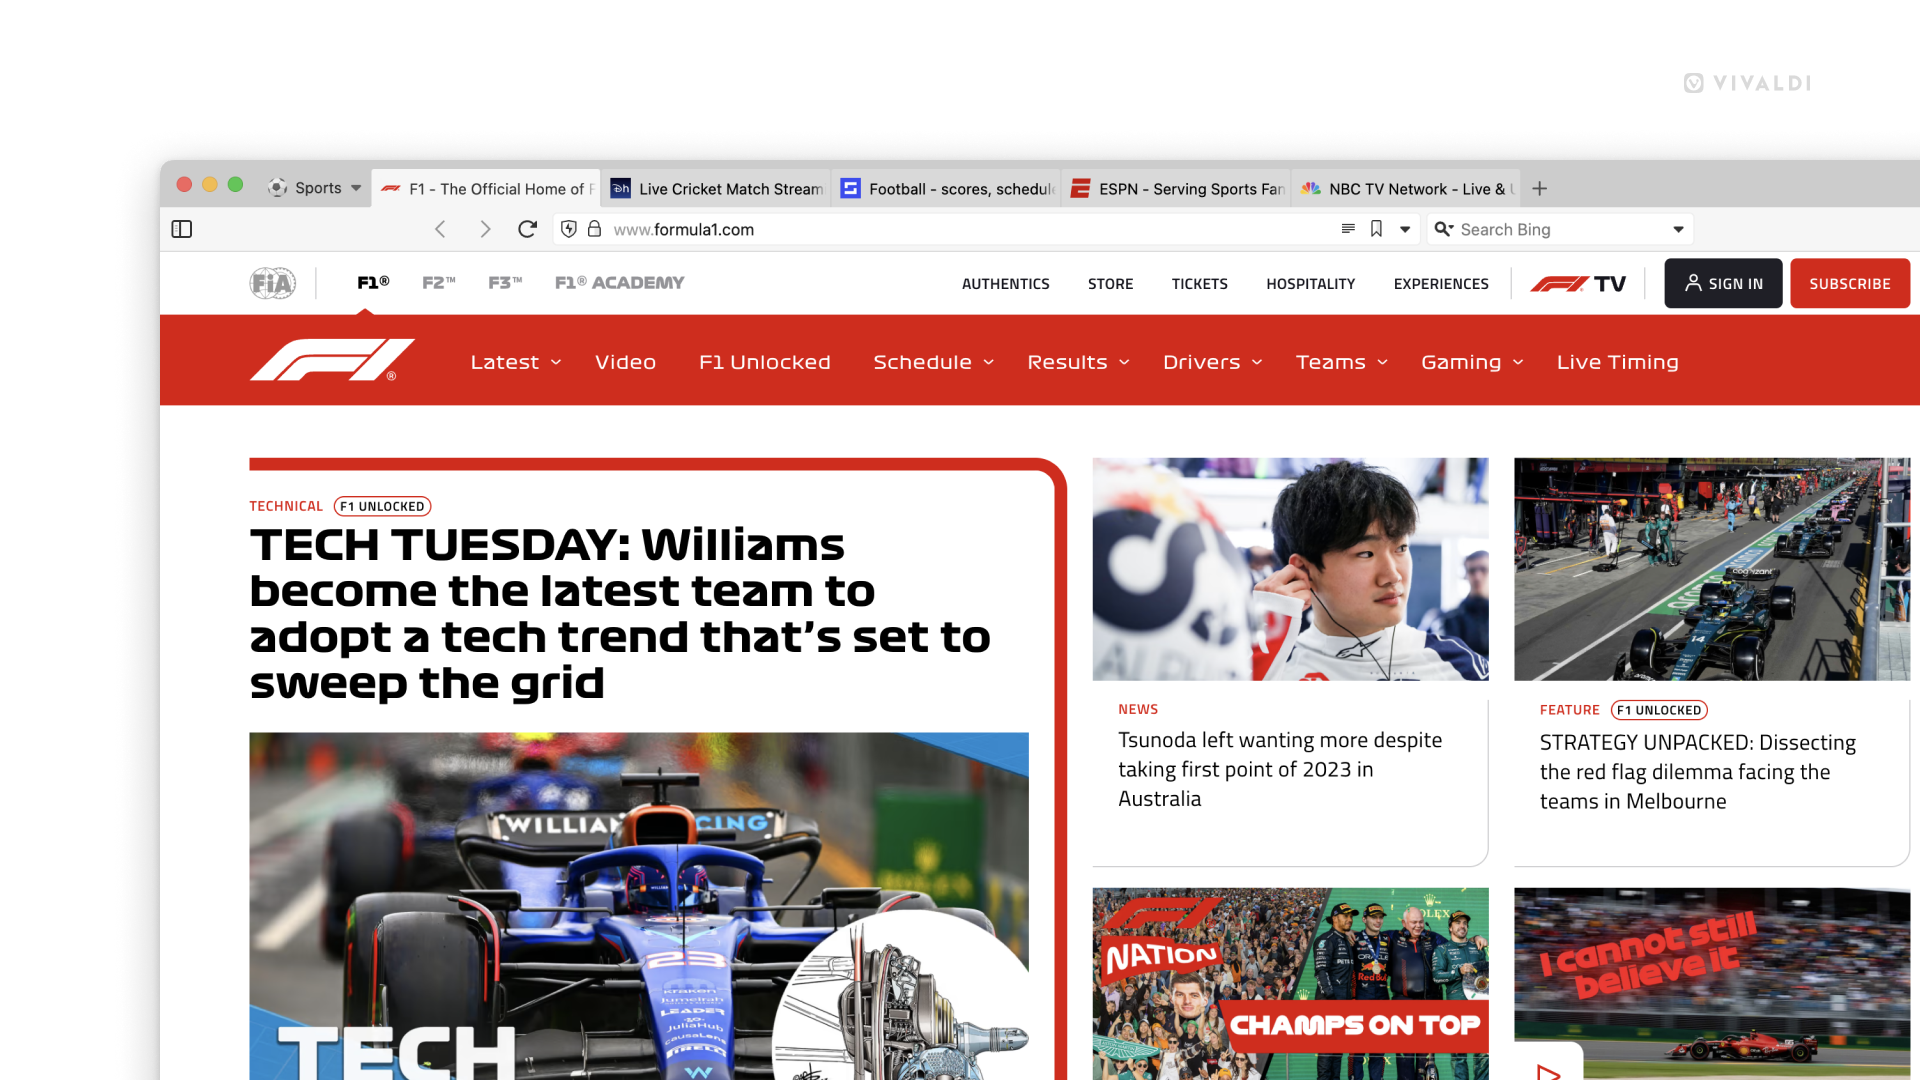Open the Video menu item

625,362
